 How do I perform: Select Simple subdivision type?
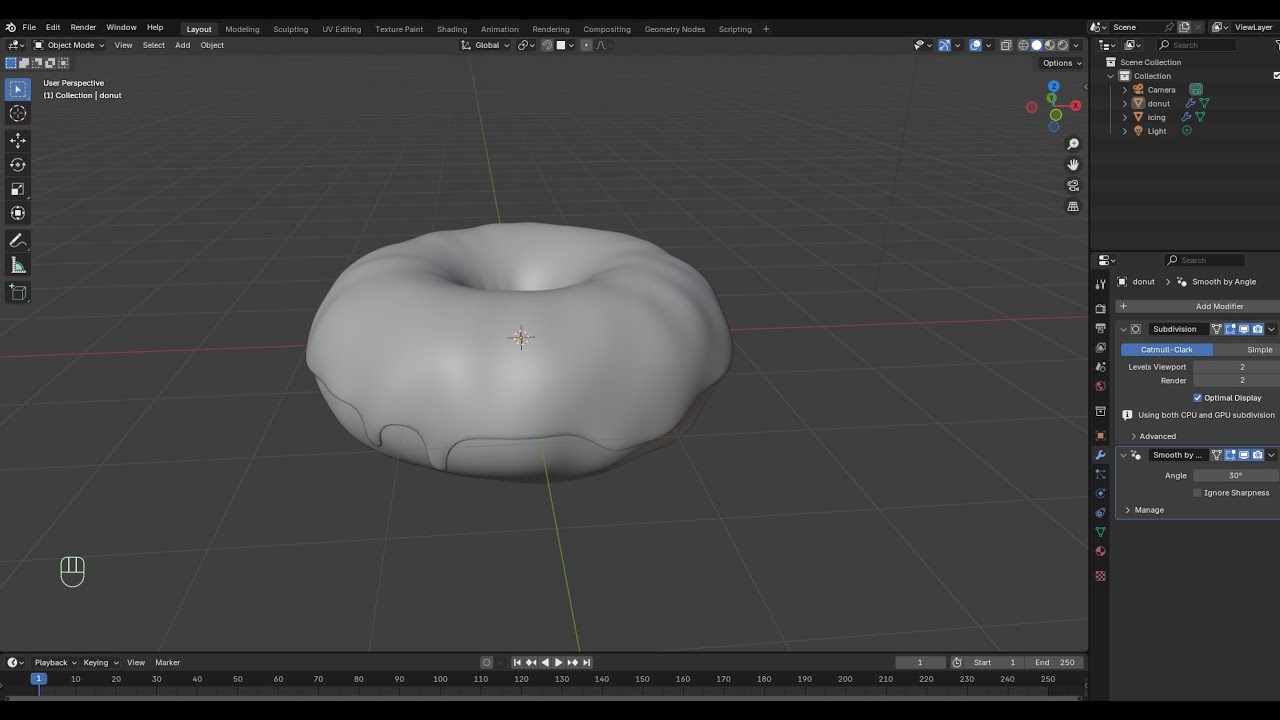[x=1247, y=350]
